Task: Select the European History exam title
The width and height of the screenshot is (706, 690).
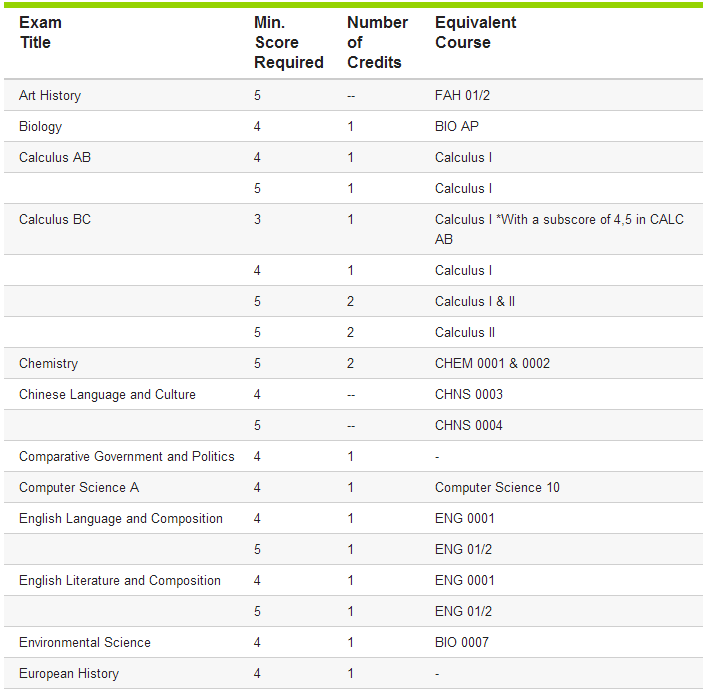Action: coord(69,674)
